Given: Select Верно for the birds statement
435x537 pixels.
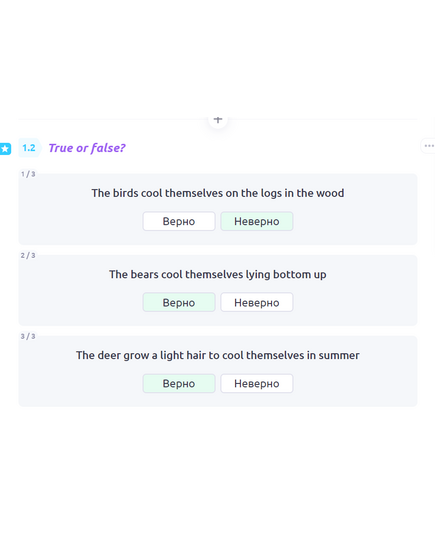Looking at the screenshot, I should [x=179, y=221].
